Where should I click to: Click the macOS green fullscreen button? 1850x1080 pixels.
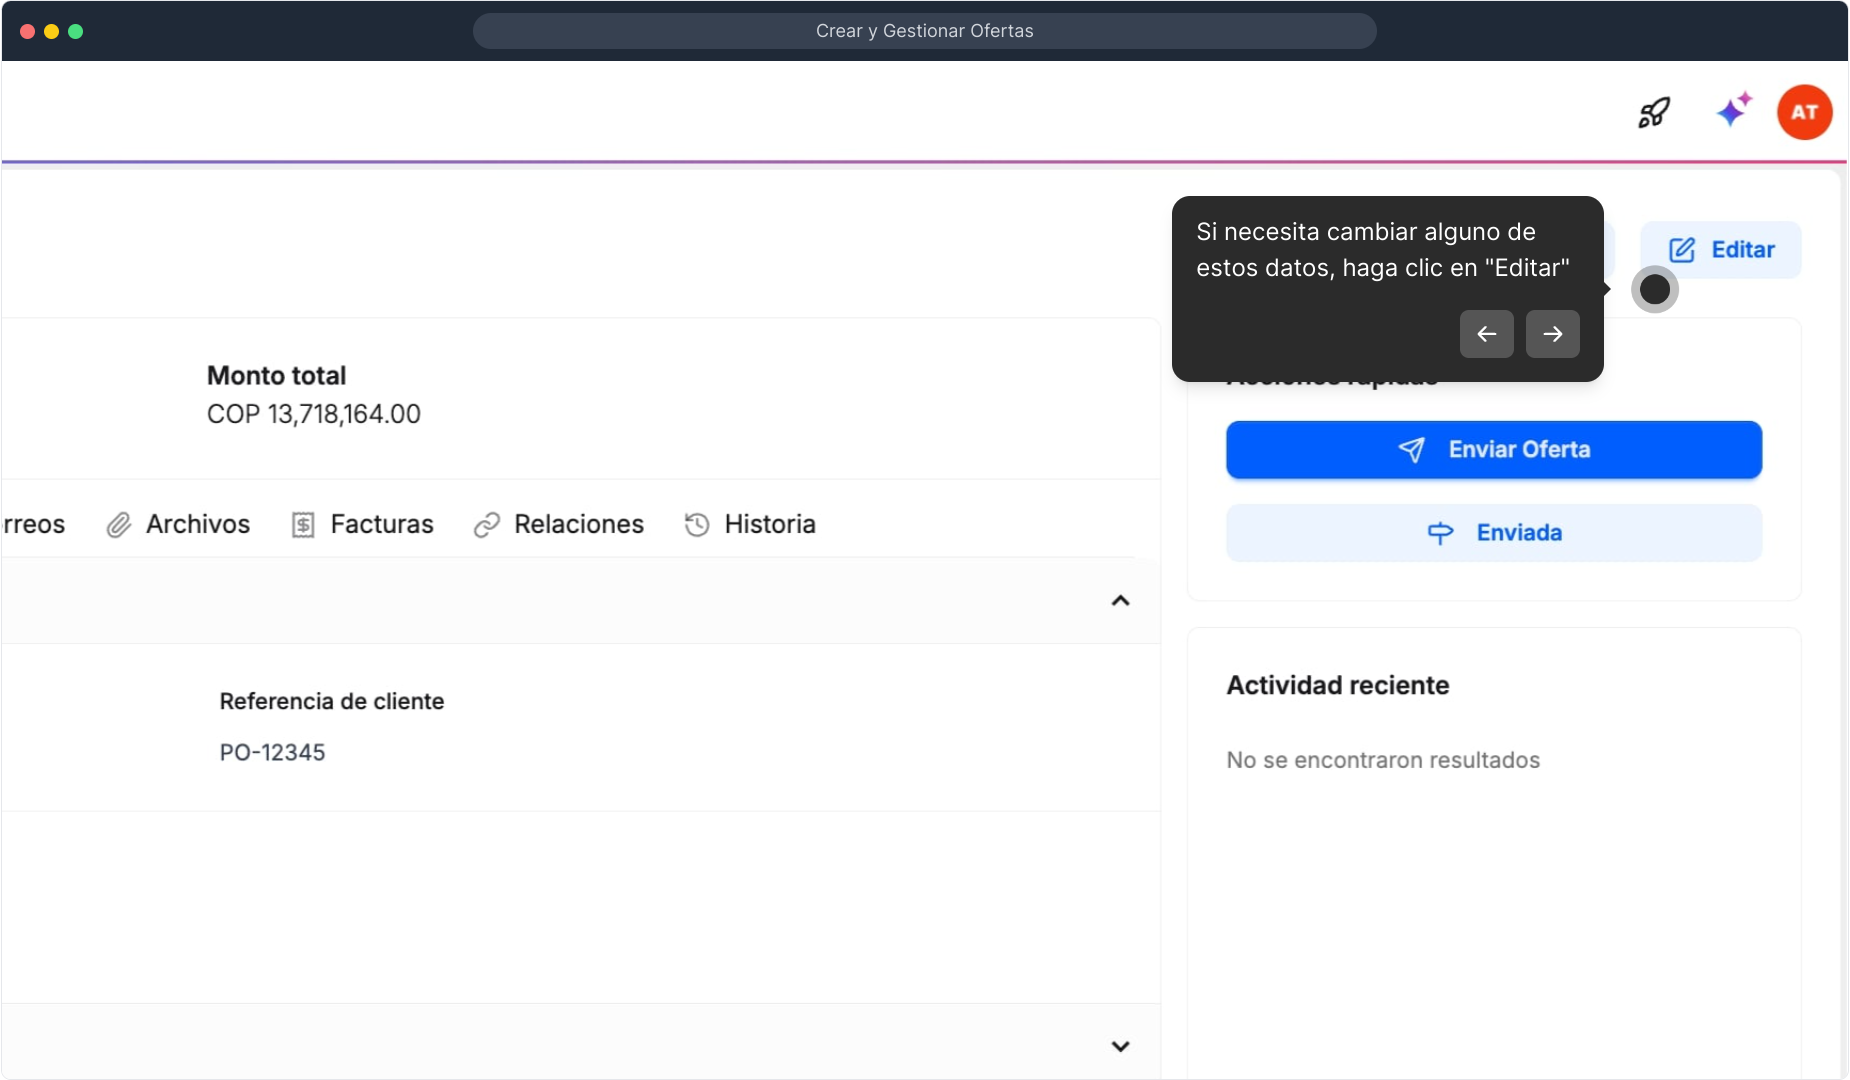tap(75, 31)
